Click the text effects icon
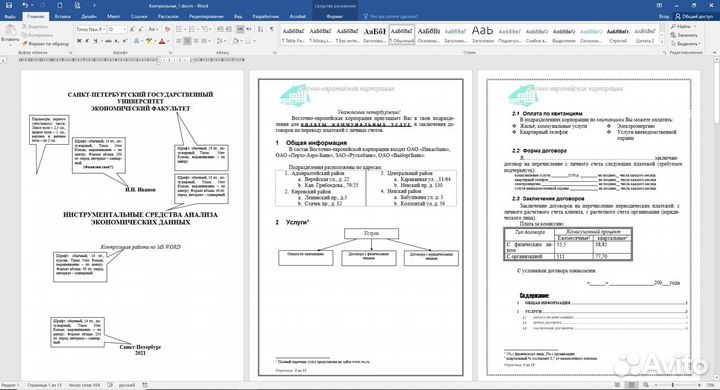 pos(137,41)
